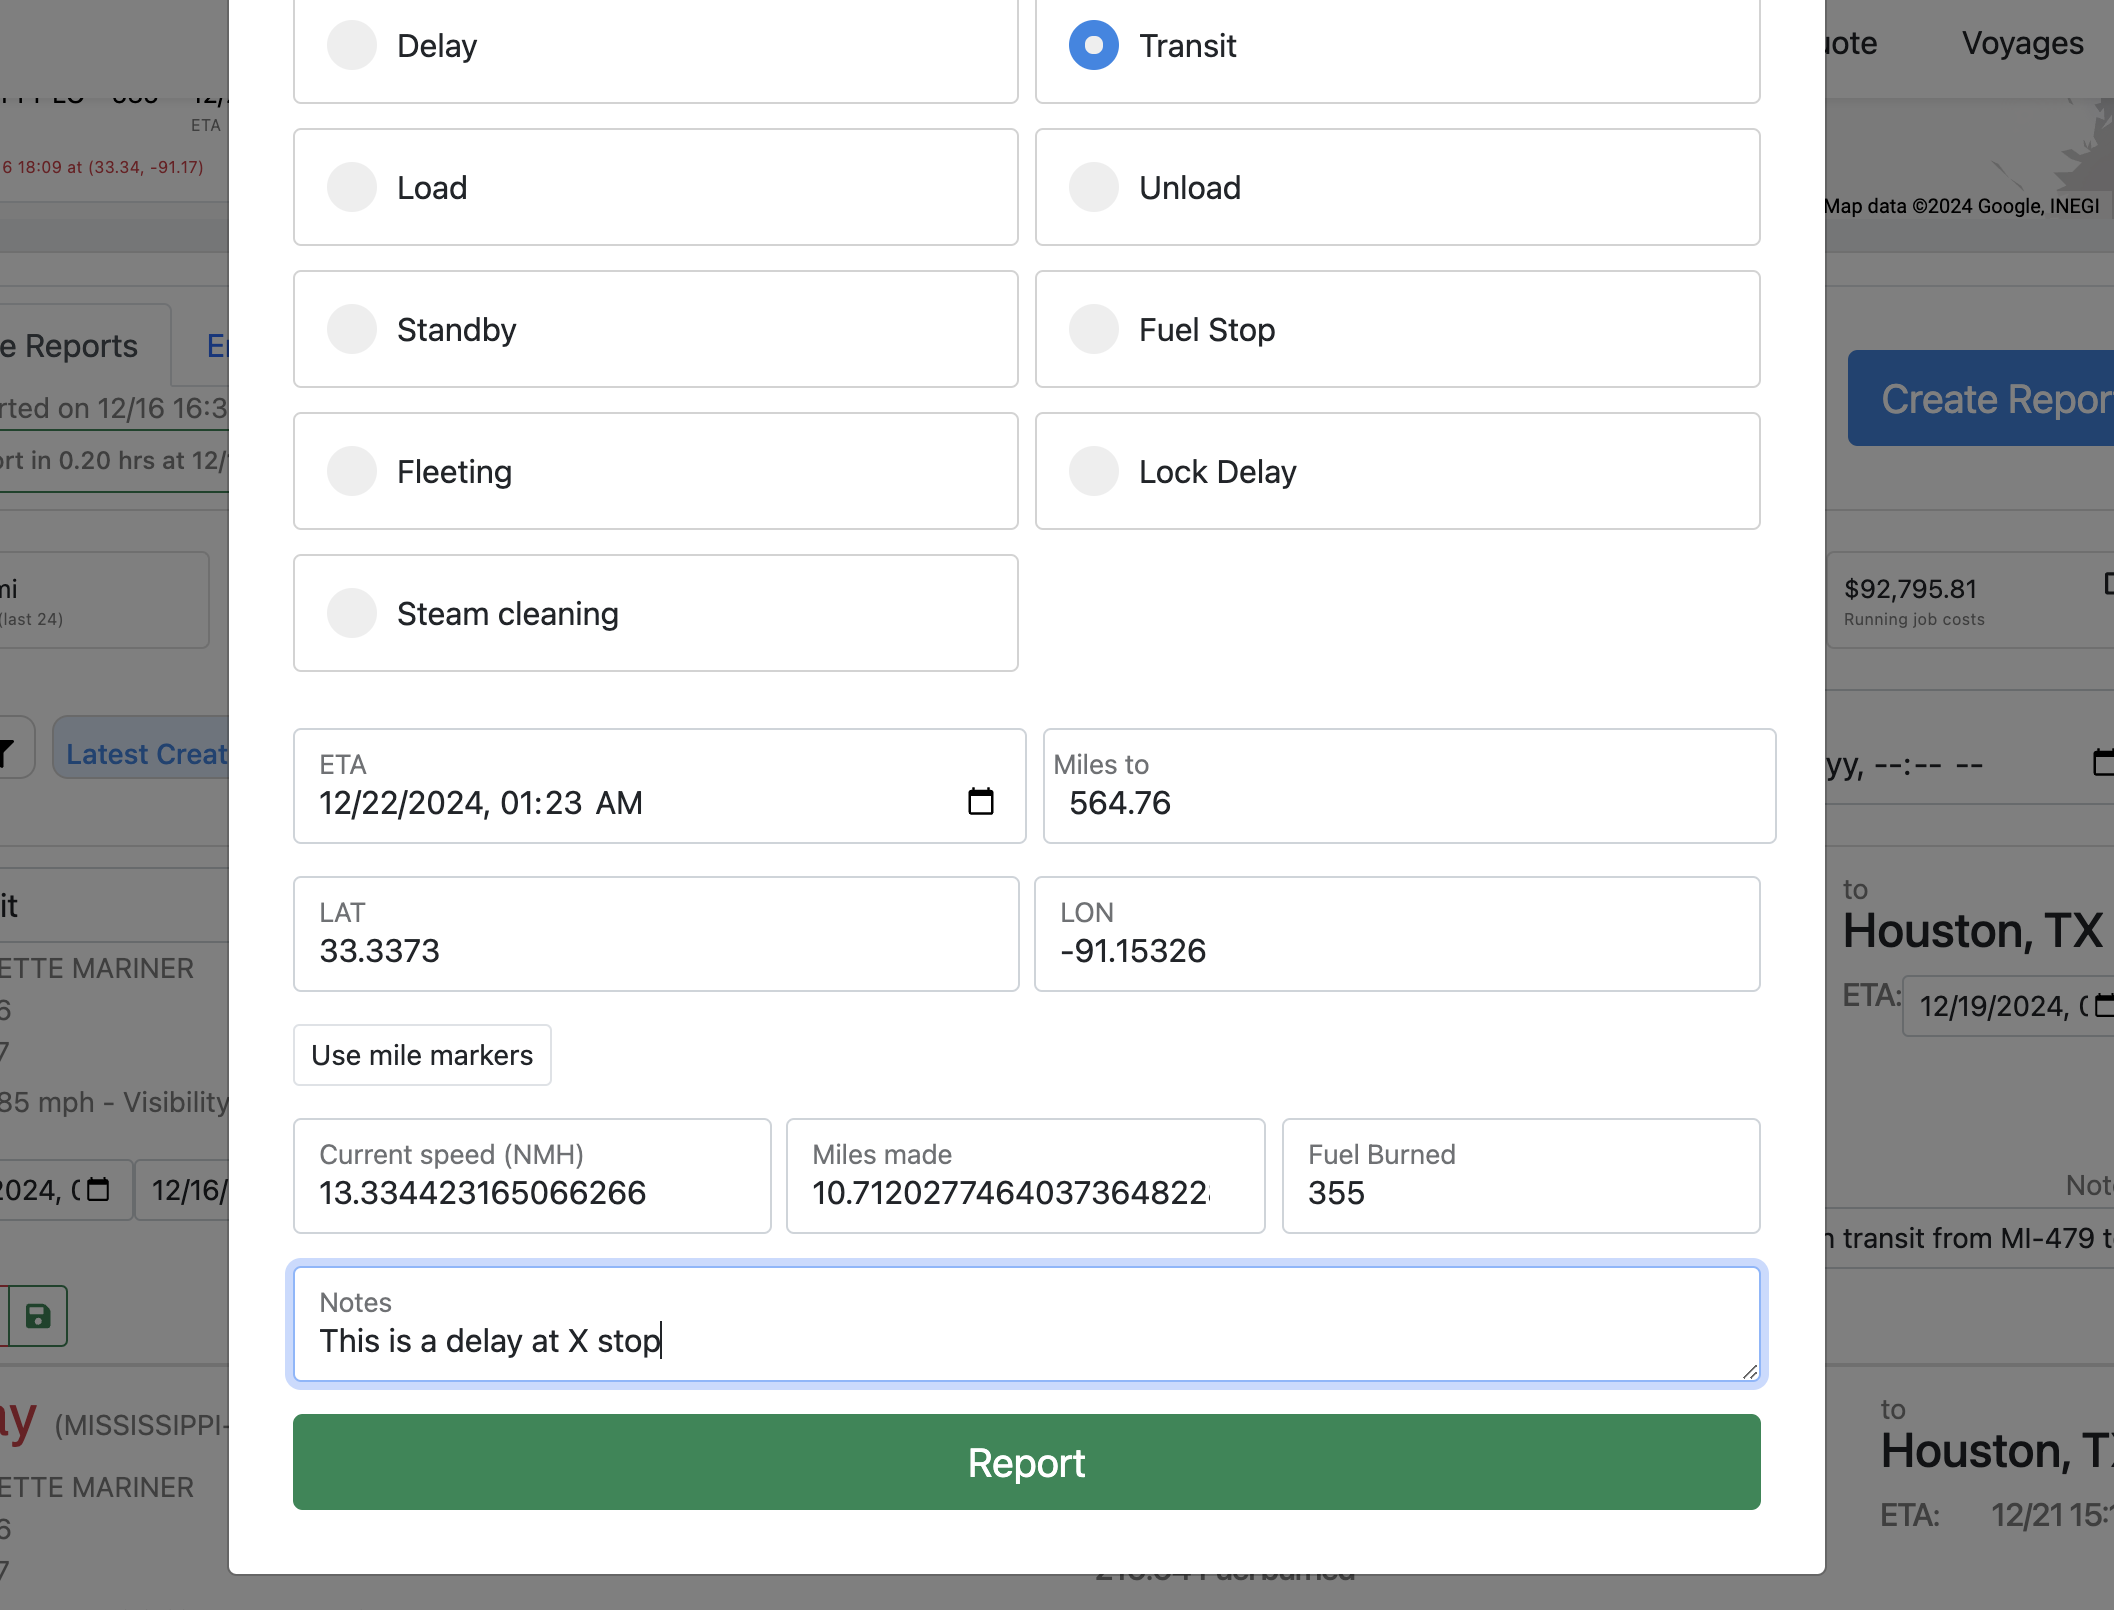Click the Miles to input field
Viewport: 2114px width, 1610px height.
(1408, 802)
